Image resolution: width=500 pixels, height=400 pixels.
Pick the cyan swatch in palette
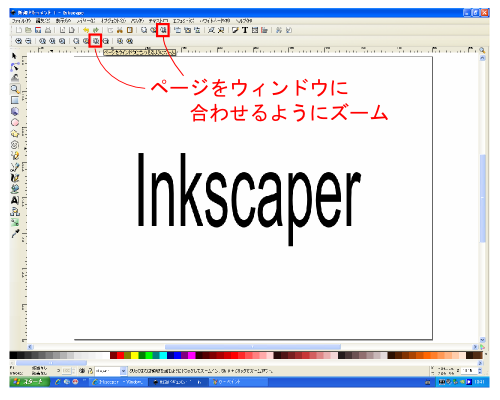(163, 355)
